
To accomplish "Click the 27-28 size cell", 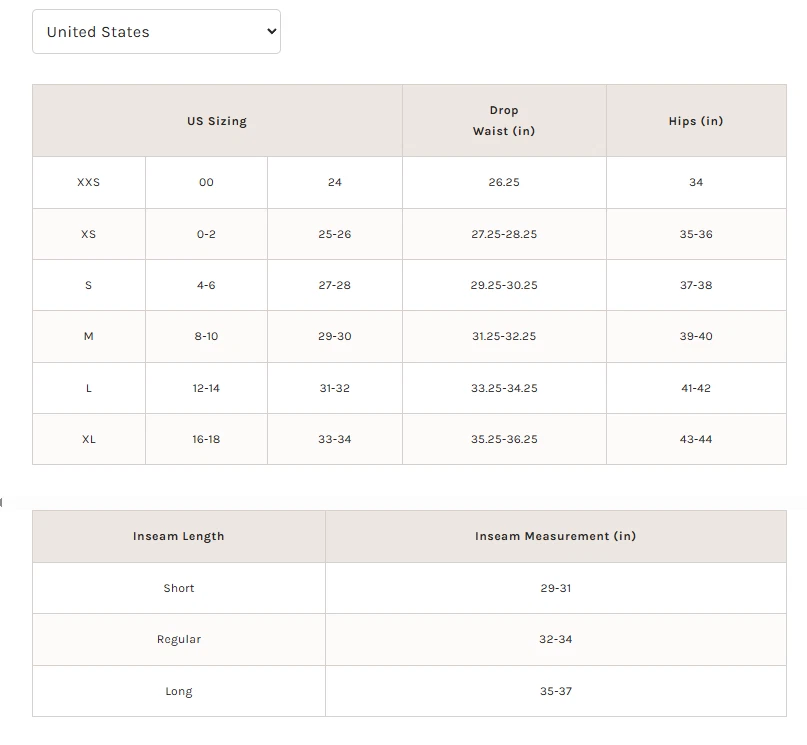I will (335, 285).
